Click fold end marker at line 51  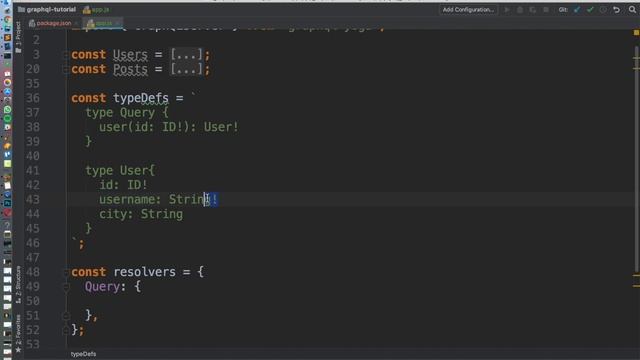click(x=66, y=316)
